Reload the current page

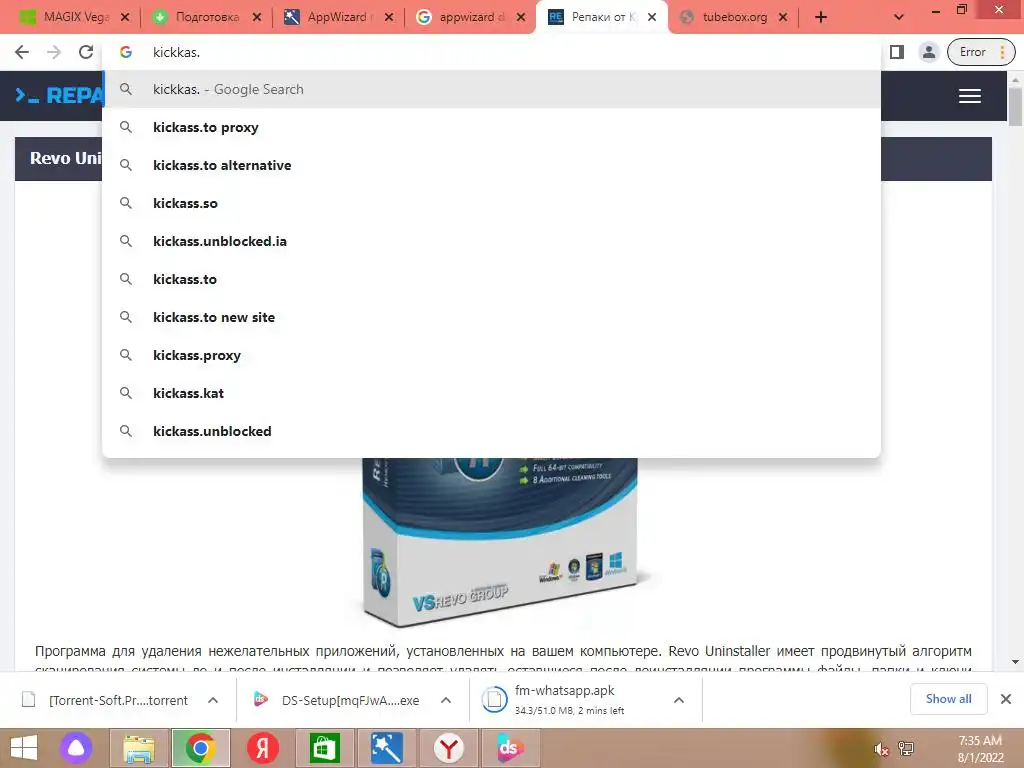point(86,52)
